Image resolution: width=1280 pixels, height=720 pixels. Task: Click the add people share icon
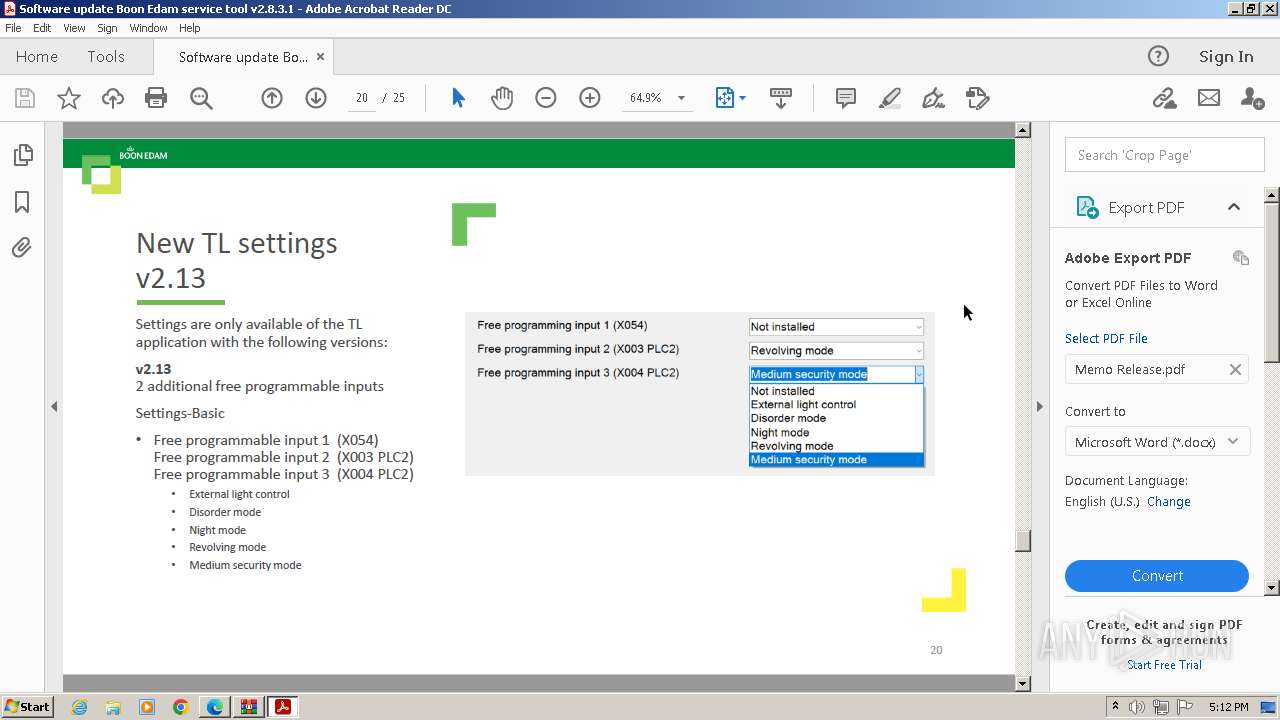1252,98
